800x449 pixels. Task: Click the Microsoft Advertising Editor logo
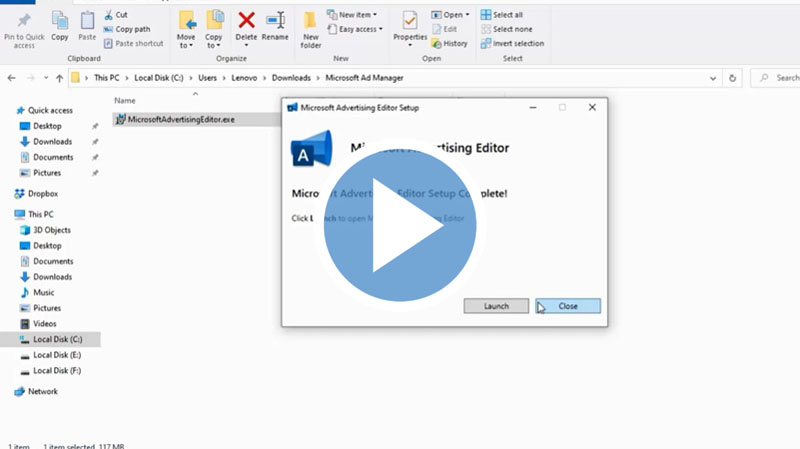[x=311, y=148]
